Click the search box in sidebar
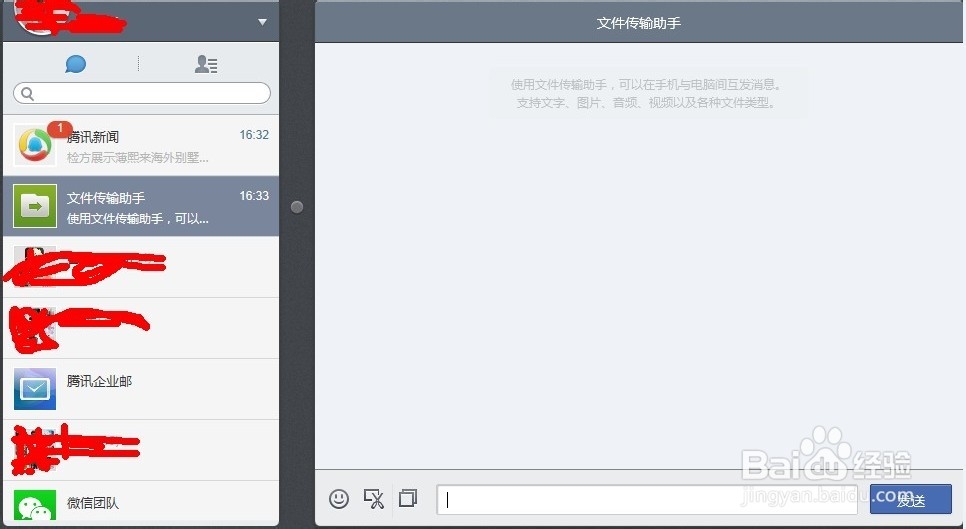Image resolution: width=966 pixels, height=529 pixels. (142, 93)
